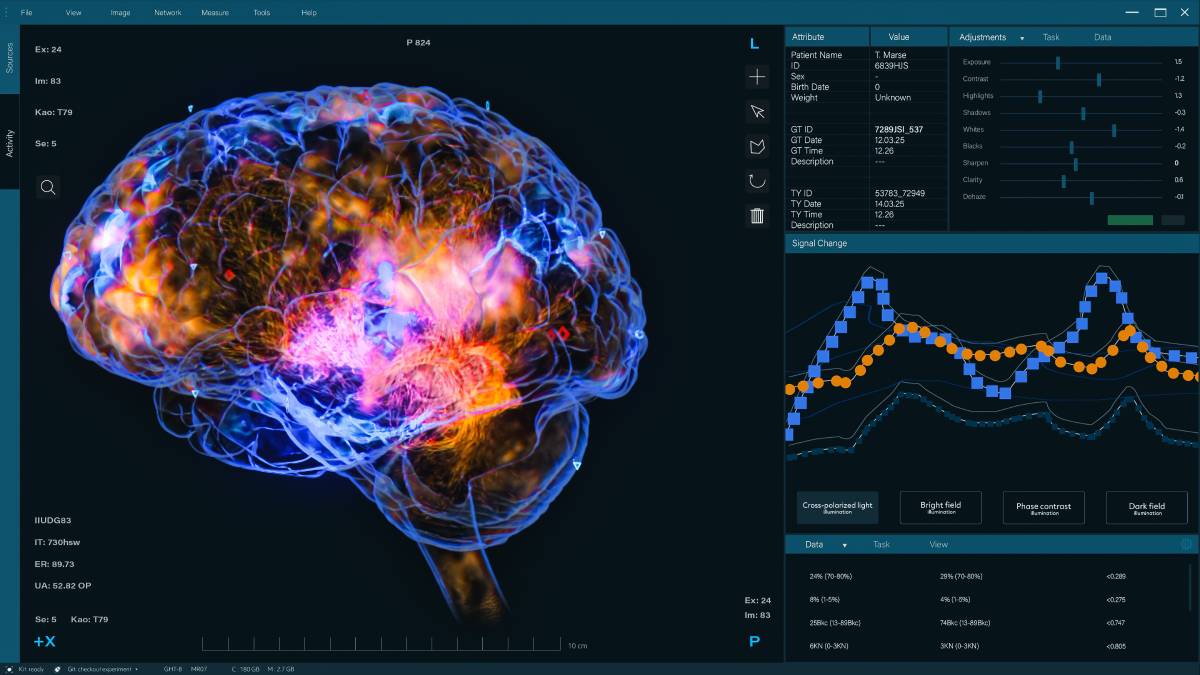Activate the polygon region tool
The height and width of the screenshot is (675, 1200).
(x=757, y=147)
